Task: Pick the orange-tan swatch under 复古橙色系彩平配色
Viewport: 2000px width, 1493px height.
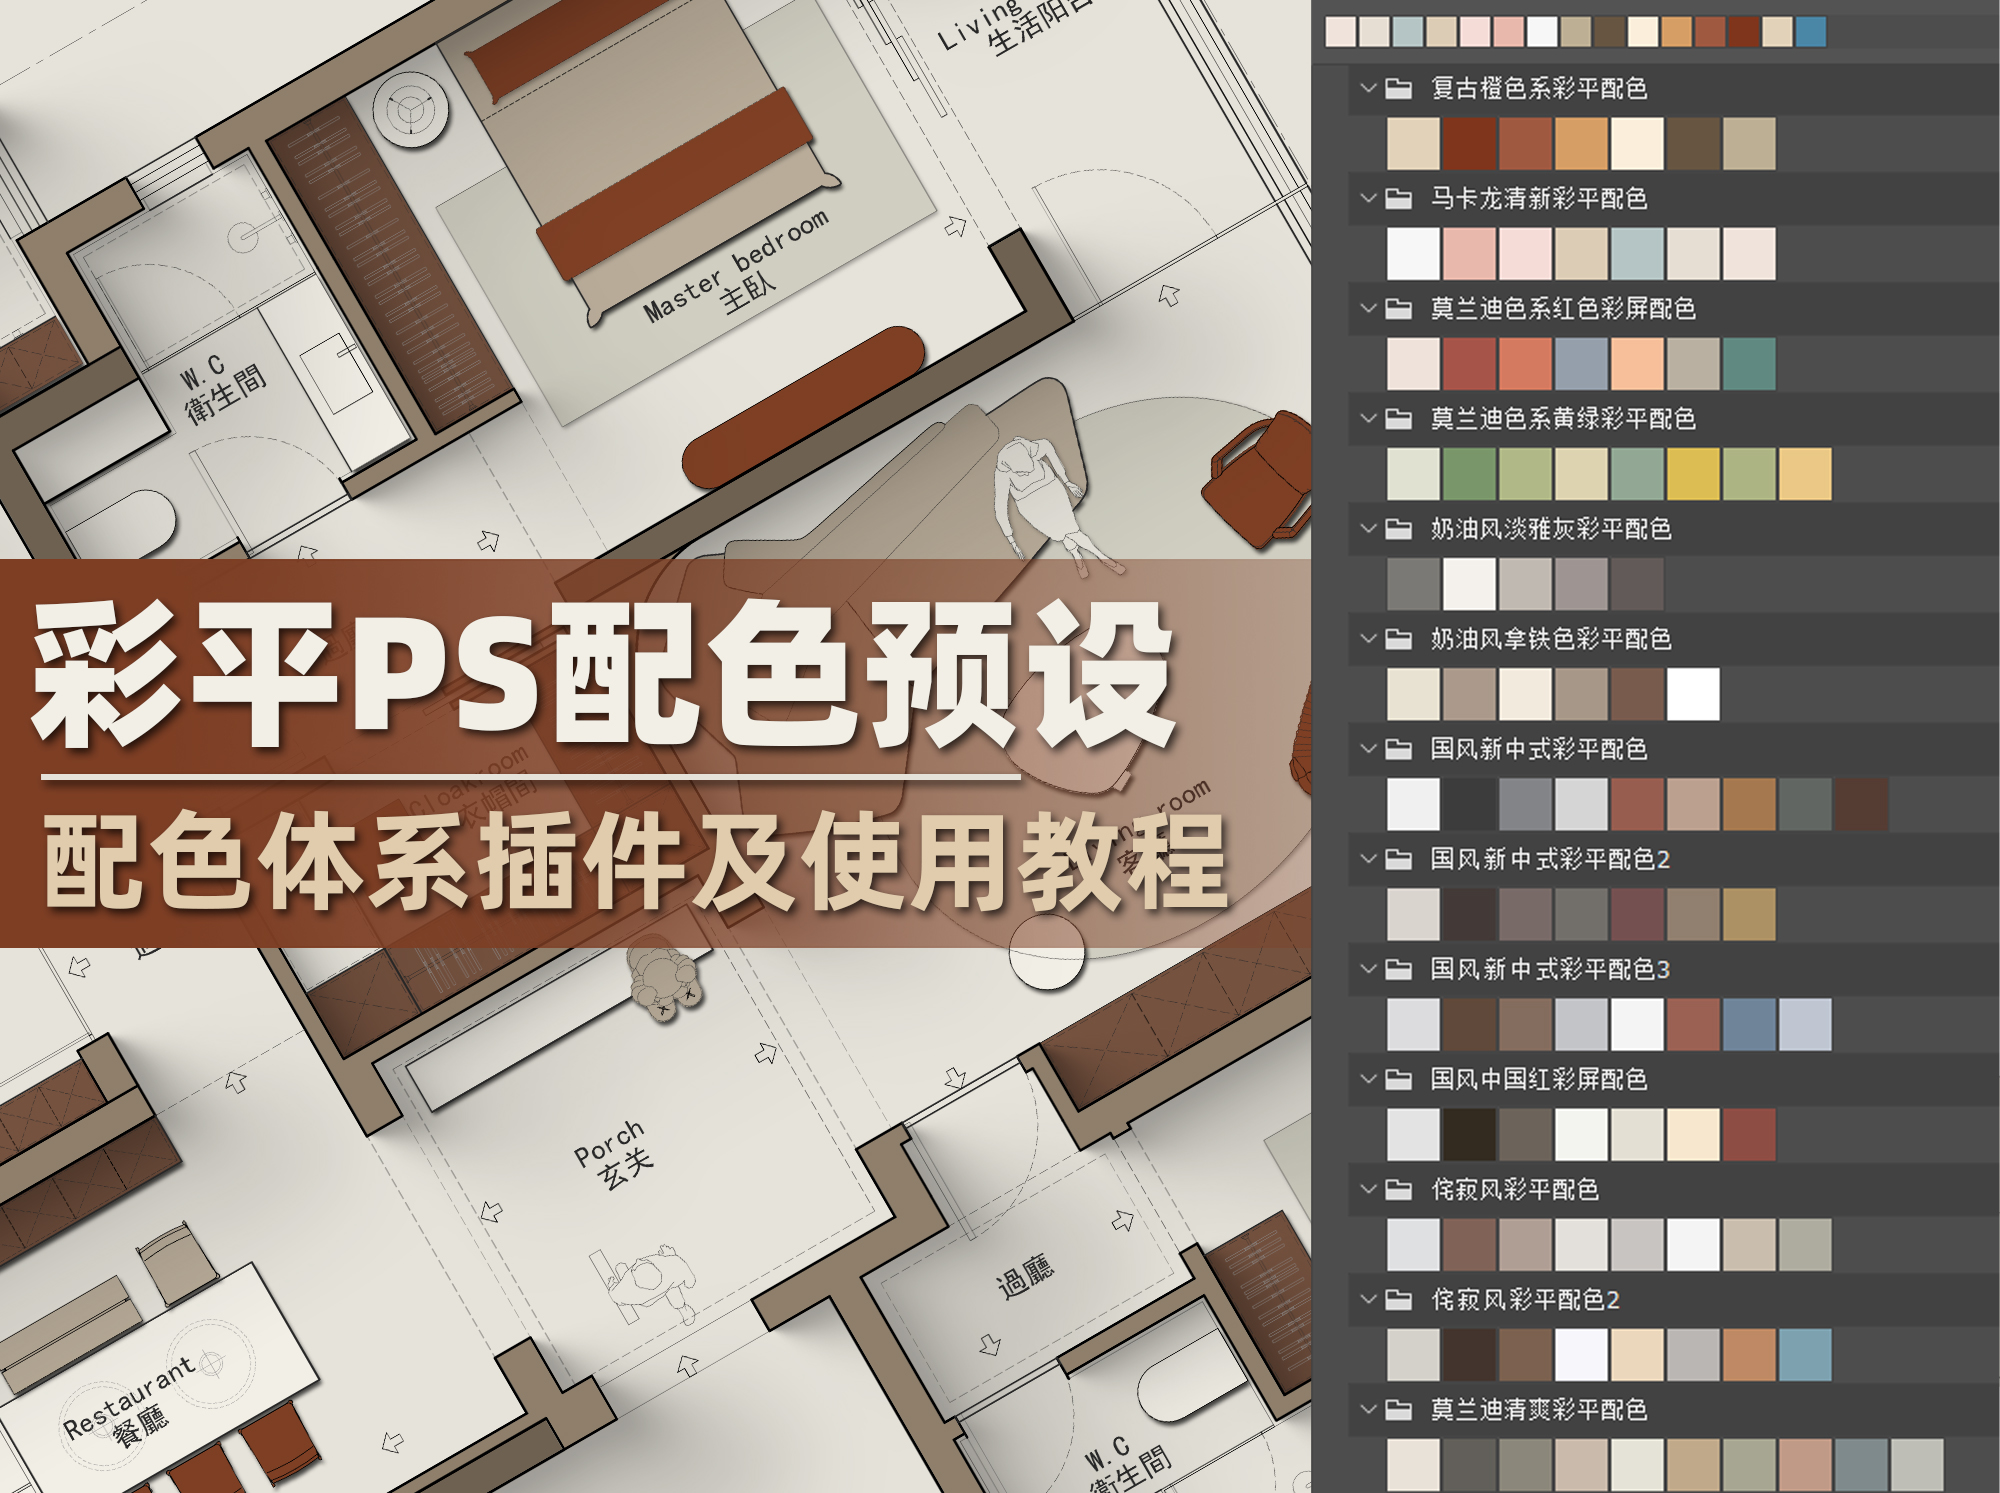Action: point(1582,143)
